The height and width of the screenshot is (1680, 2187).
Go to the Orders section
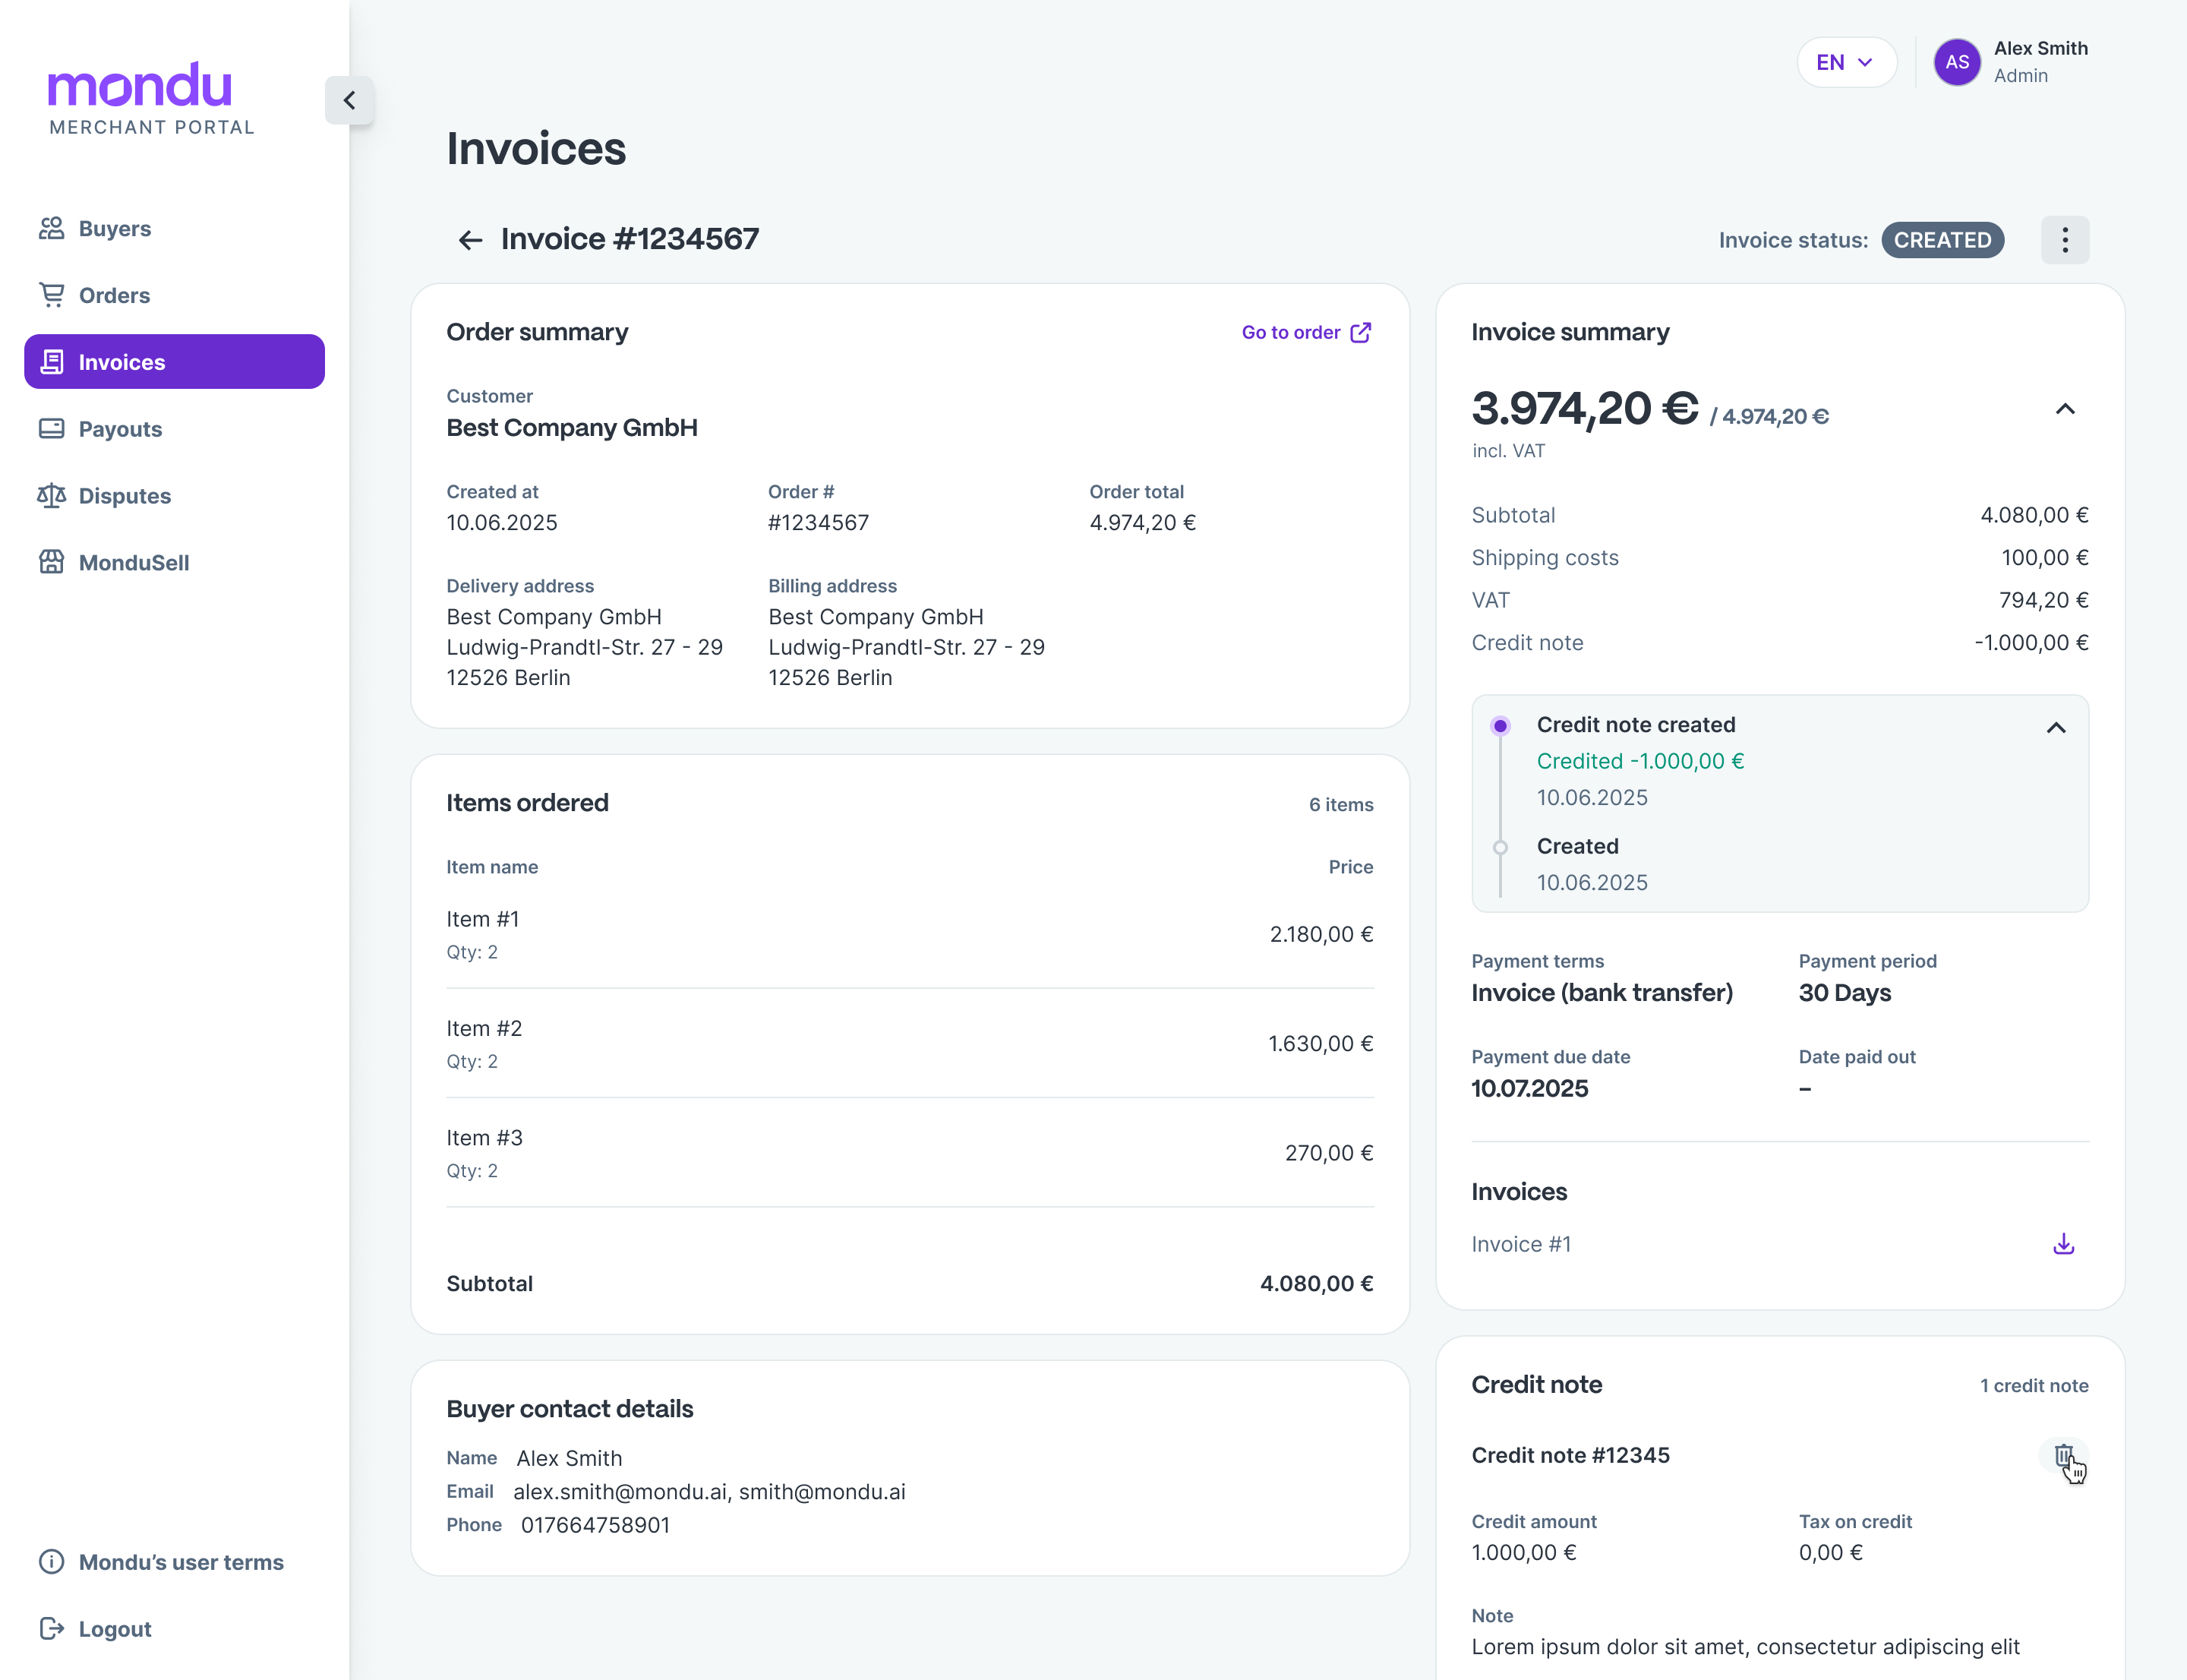pyautogui.click(x=114, y=295)
